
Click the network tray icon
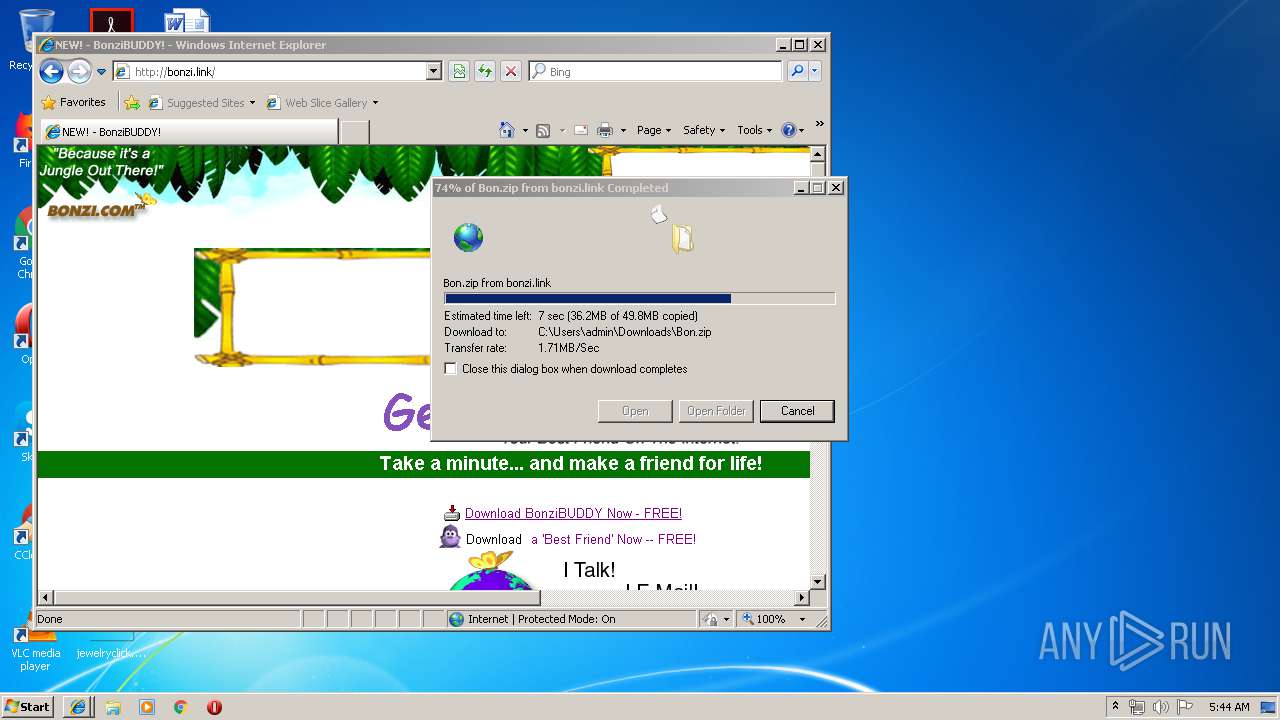click(1137, 707)
